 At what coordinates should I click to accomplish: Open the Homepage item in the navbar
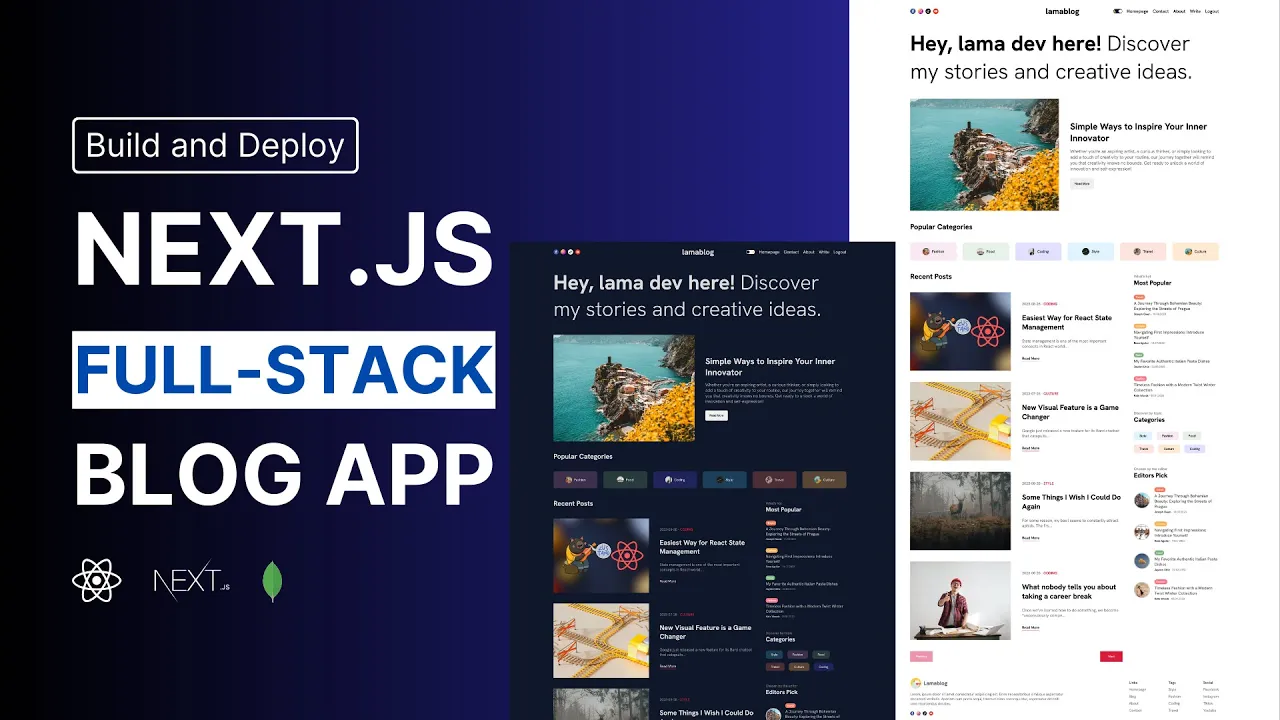pos(1136,11)
